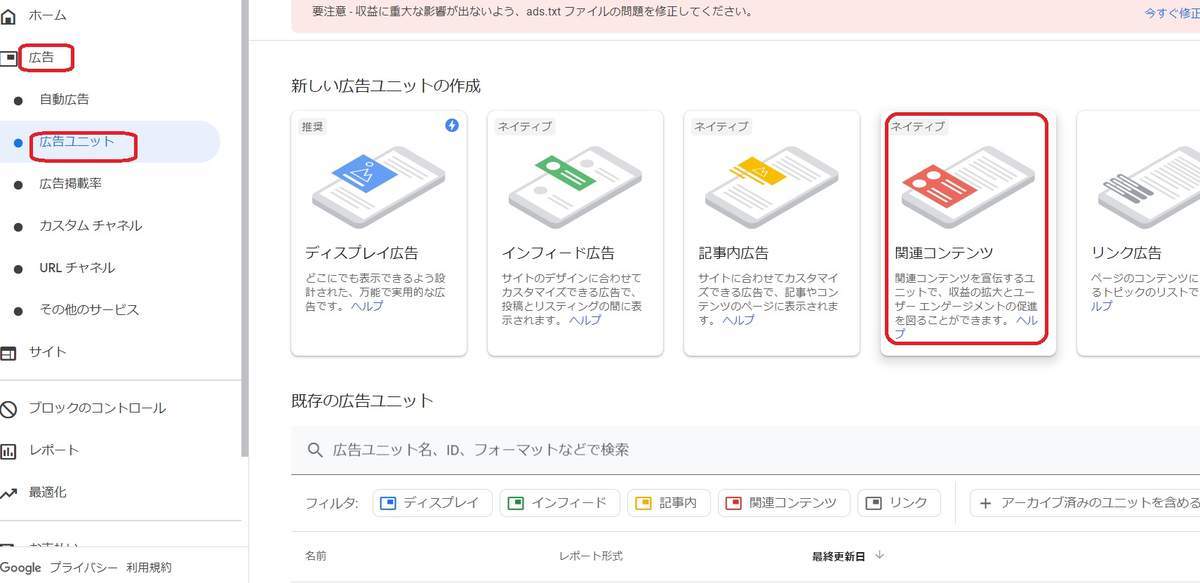Viewport: 1200px width, 583px height.
Task: Filter by ディスプレイ format
Action: tap(432, 503)
